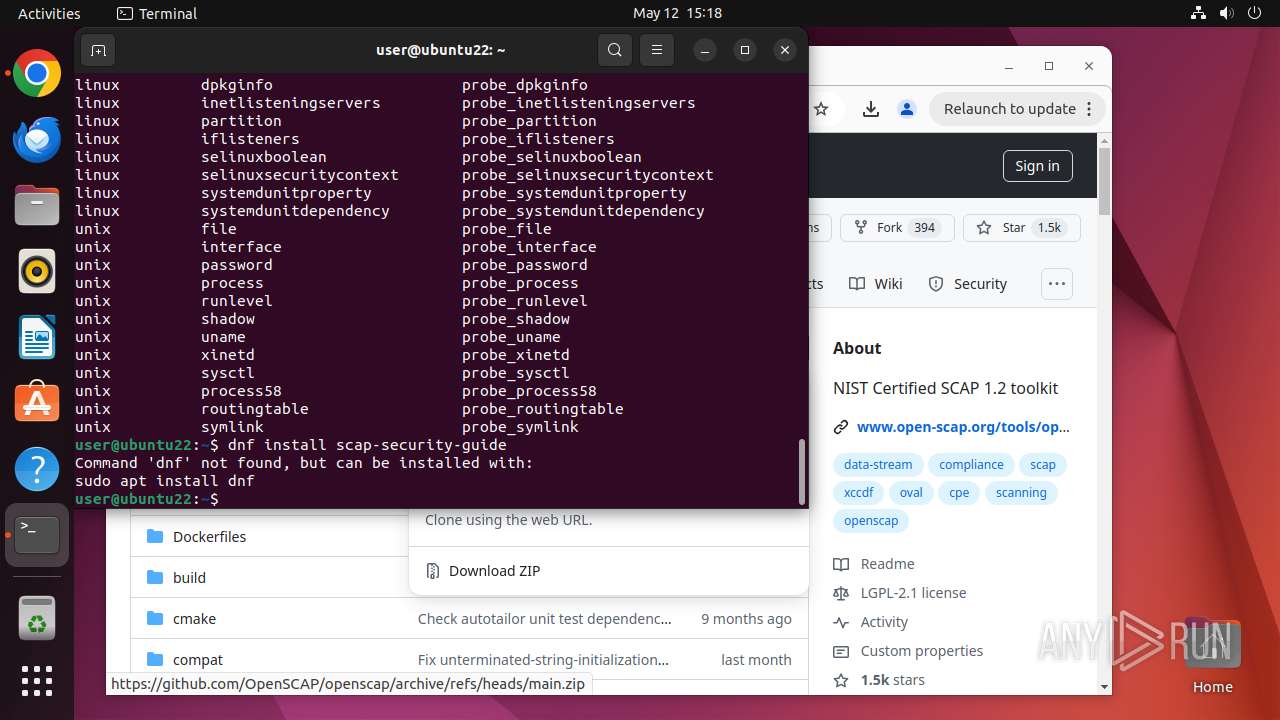Select the Terminal icon in the dock
Image resolution: width=1280 pixels, height=720 pixels.
pos(37,535)
